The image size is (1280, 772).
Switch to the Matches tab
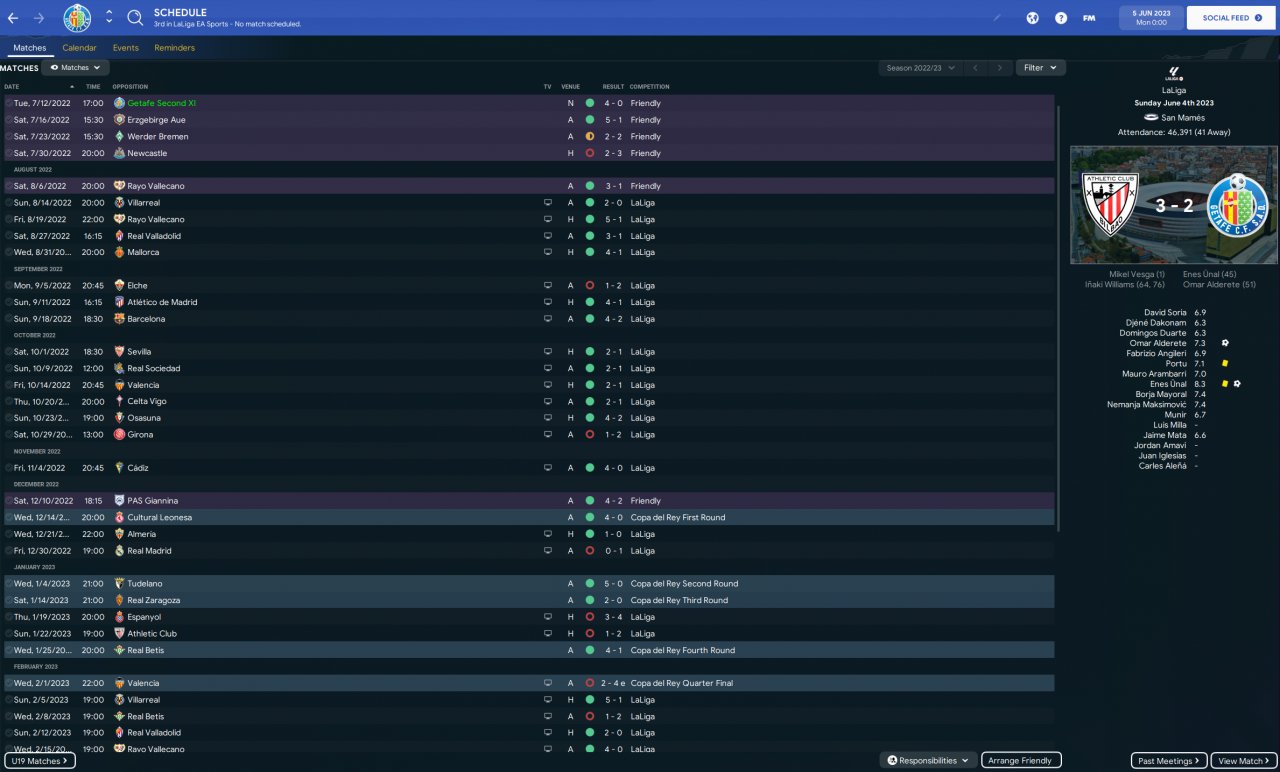click(x=30, y=48)
